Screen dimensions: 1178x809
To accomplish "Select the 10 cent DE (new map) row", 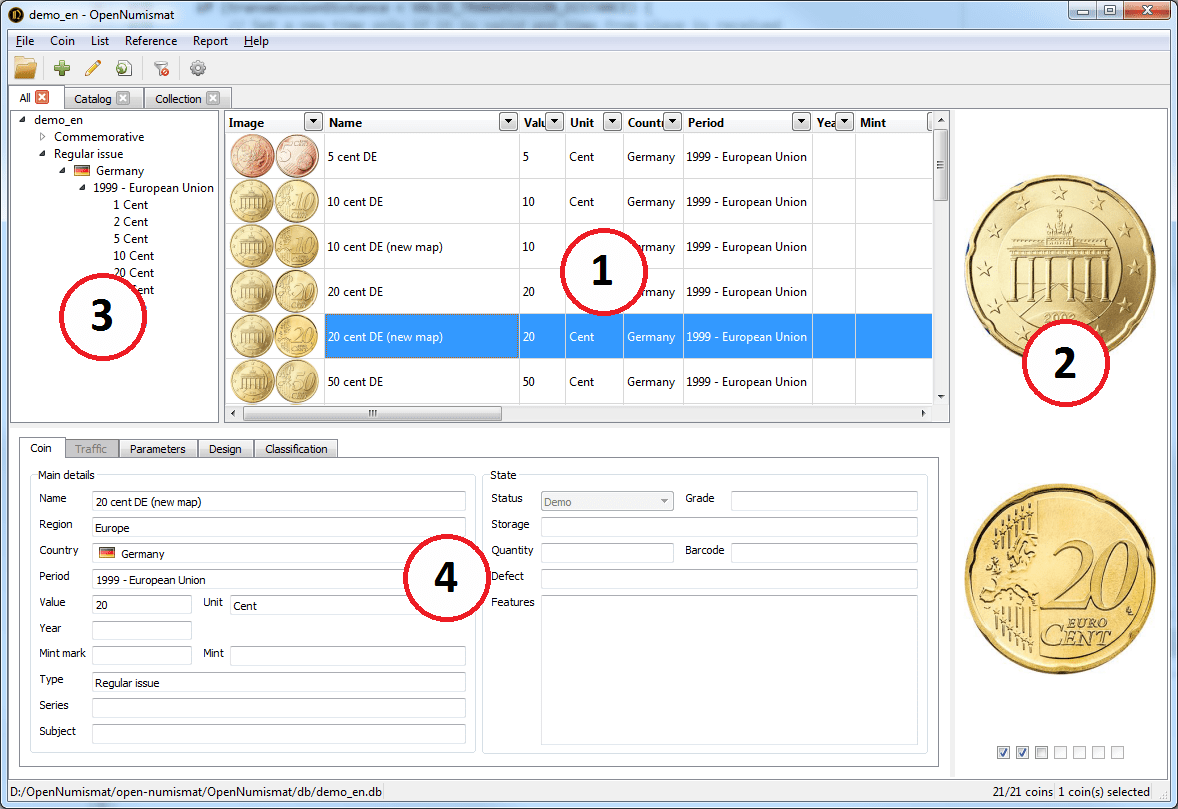I will click(x=578, y=246).
